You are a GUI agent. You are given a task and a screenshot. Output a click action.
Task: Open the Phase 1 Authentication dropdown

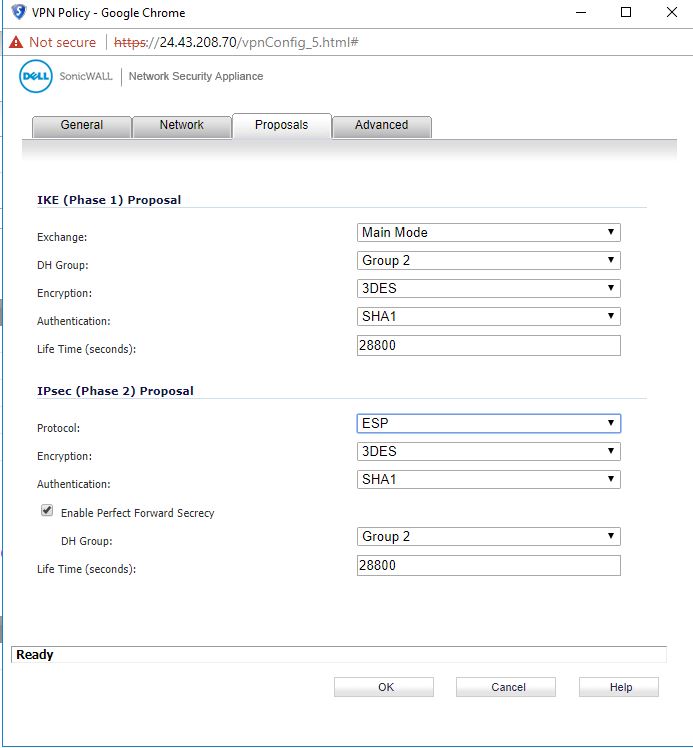click(x=488, y=317)
